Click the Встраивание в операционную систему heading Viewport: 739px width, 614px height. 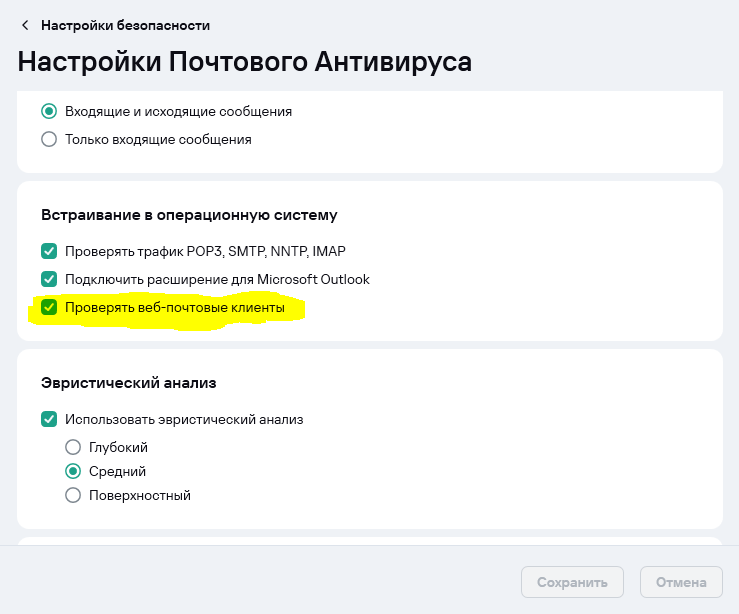(x=189, y=215)
